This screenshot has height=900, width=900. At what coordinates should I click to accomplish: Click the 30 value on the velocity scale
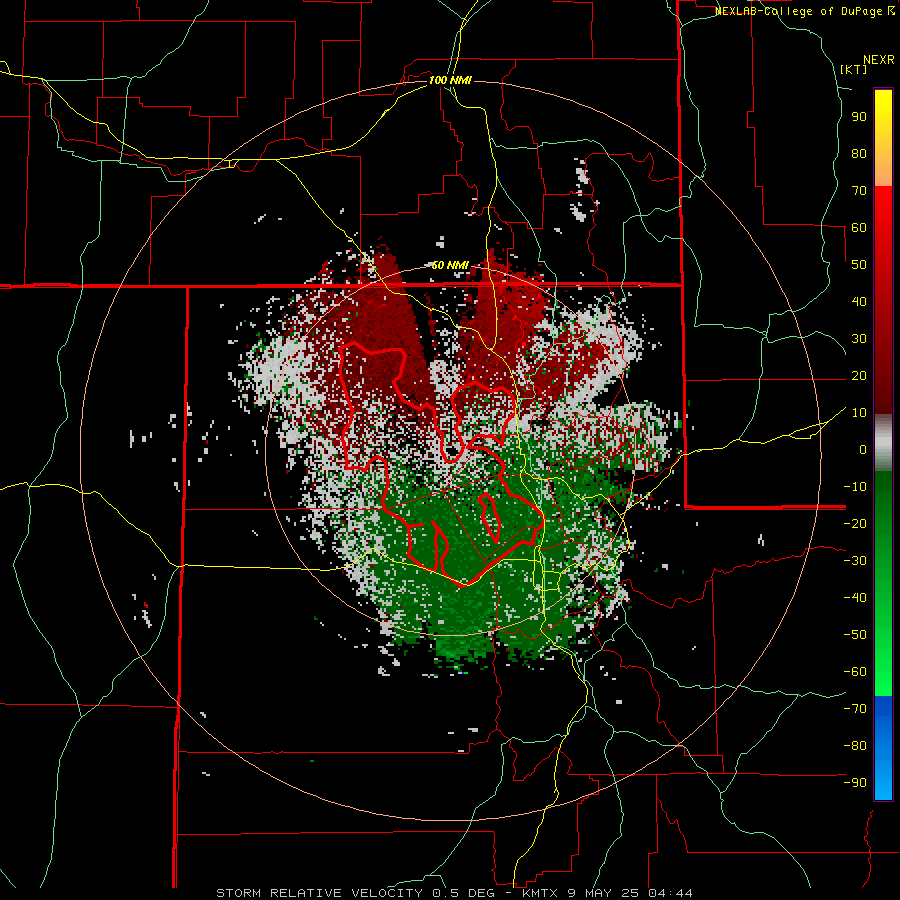coord(859,339)
